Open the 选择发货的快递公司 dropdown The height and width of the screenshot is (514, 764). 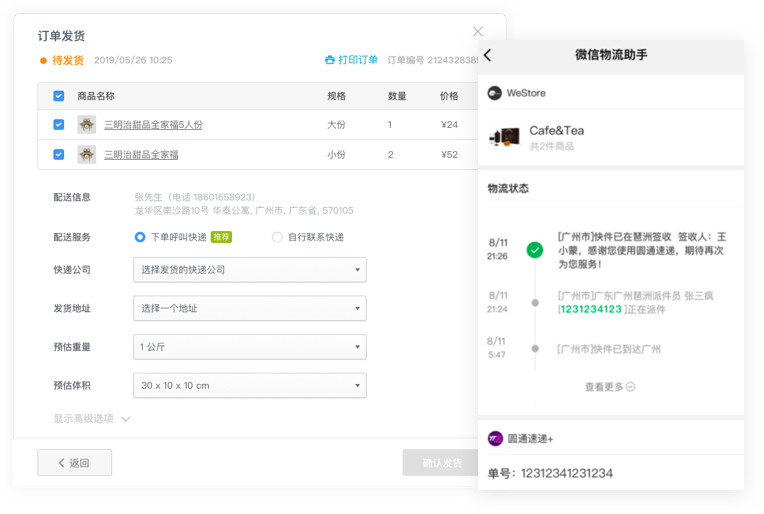pyautogui.click(x=249, y=270)
